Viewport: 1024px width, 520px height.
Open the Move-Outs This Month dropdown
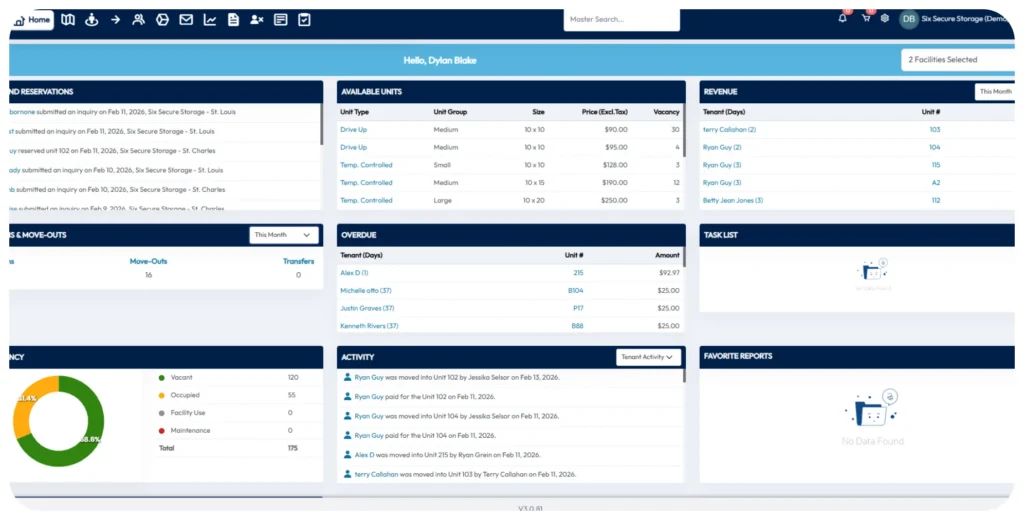(x=283, y=235)
